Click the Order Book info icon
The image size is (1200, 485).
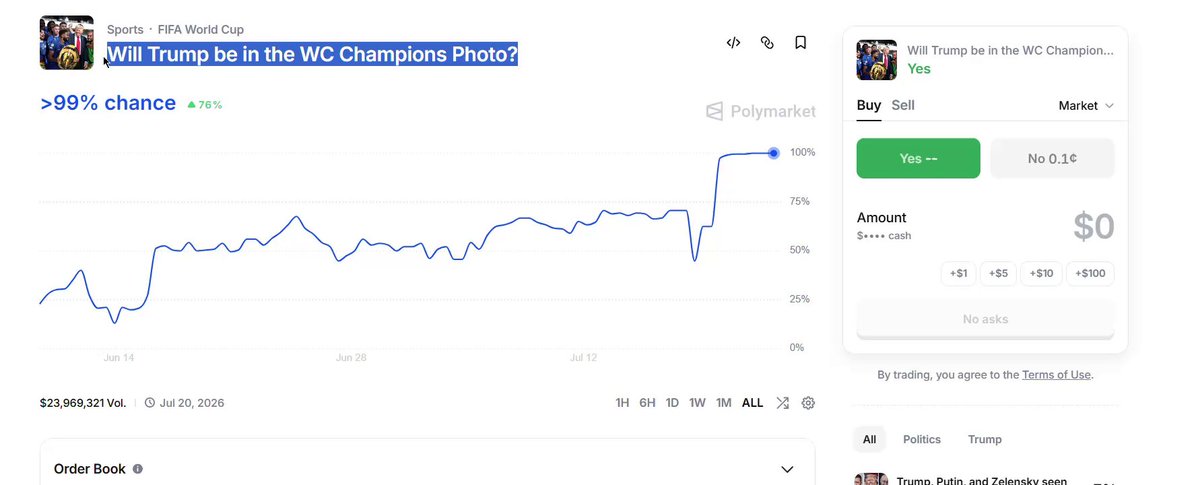point(138,469)
